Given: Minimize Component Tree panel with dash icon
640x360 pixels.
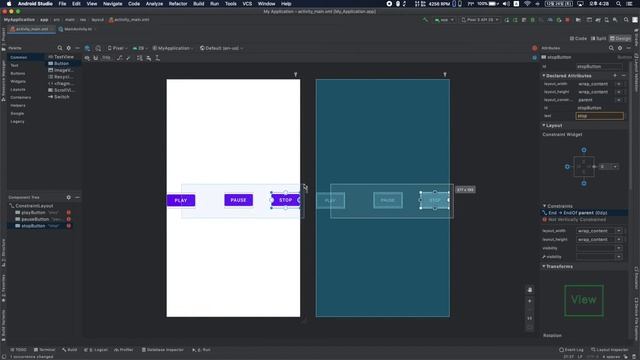Looking at the screenshot, I should [x=77, y=198].
